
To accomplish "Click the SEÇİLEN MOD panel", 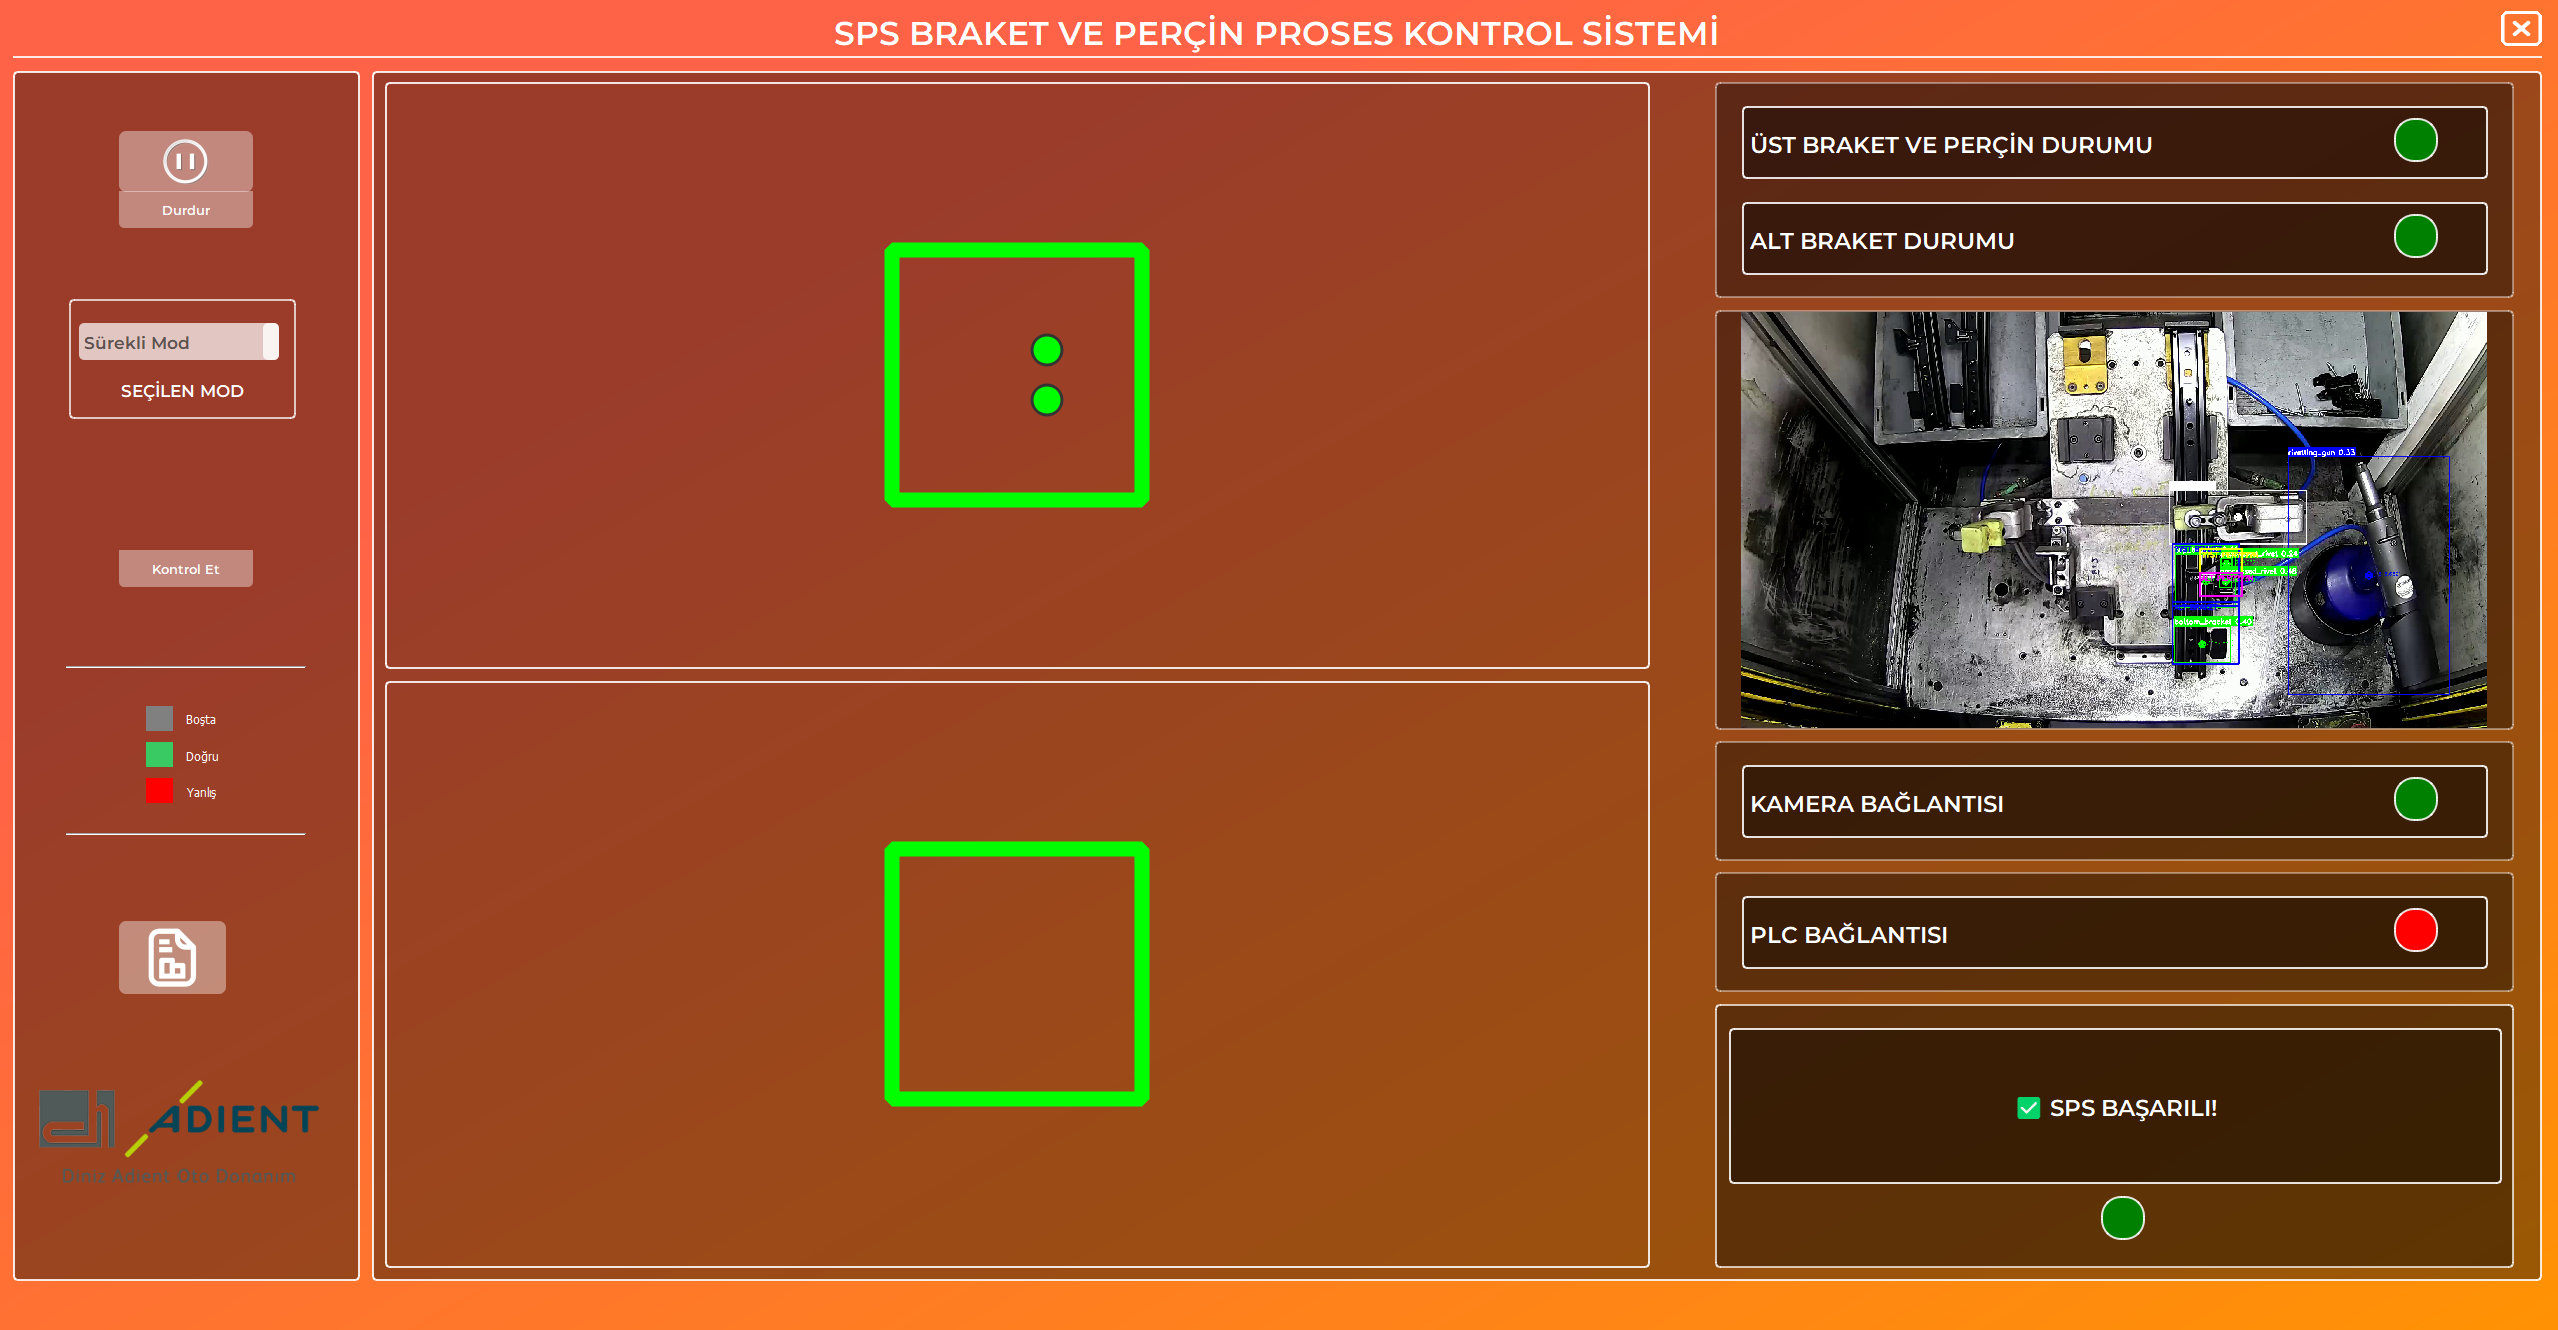I will coord(181,390).
